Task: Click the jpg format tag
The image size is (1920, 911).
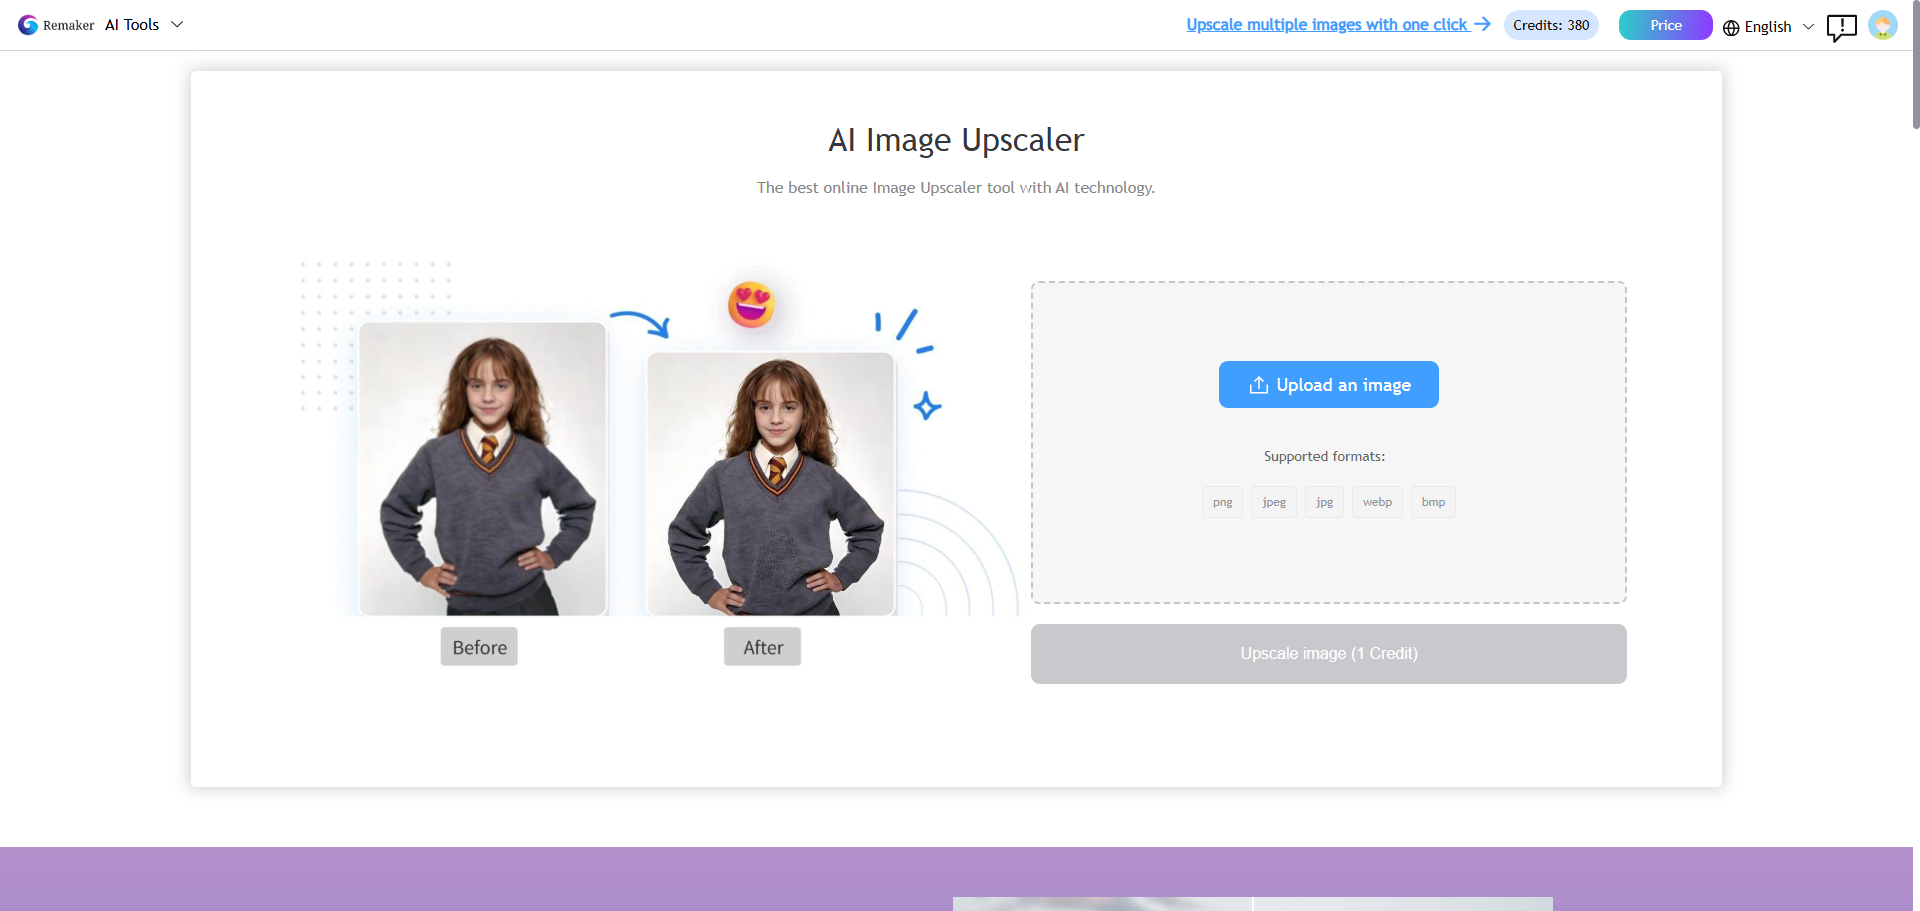Action: [x=1324, y=502]
